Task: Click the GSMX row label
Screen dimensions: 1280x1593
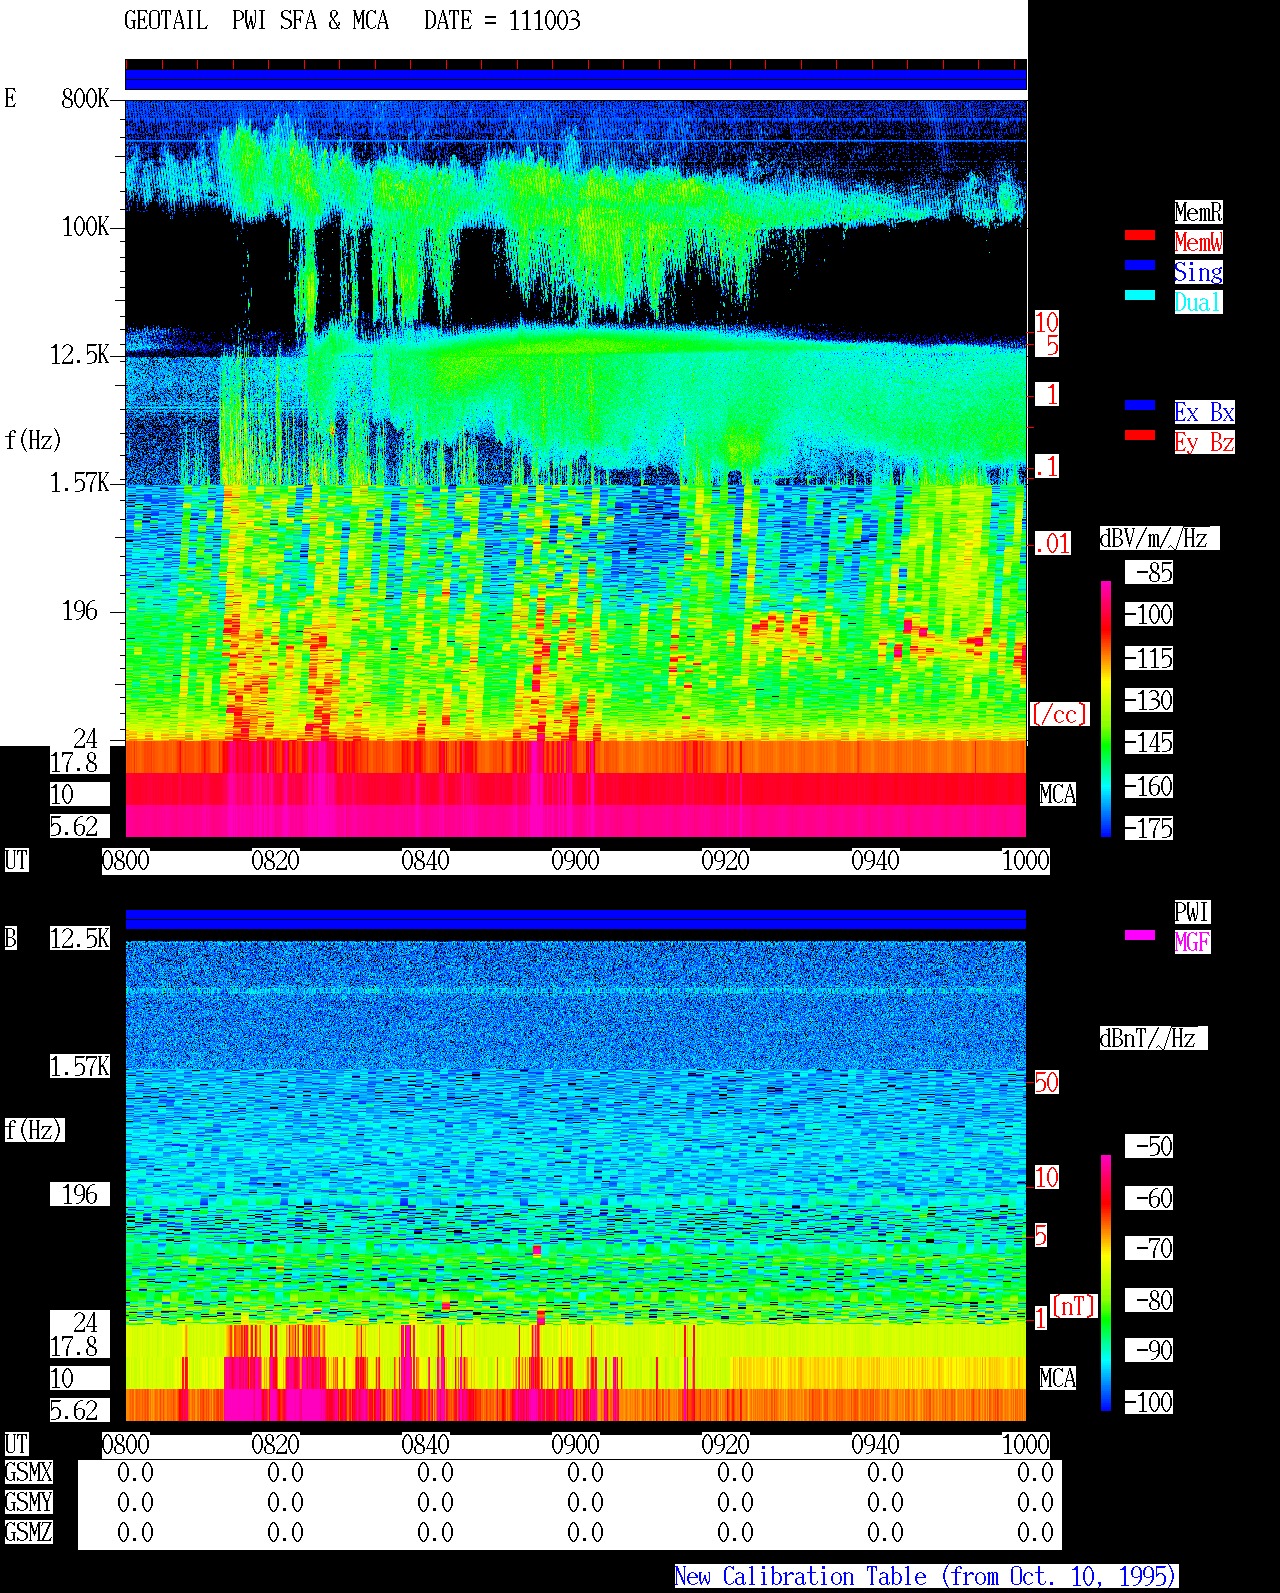Action: point(28,1473)
